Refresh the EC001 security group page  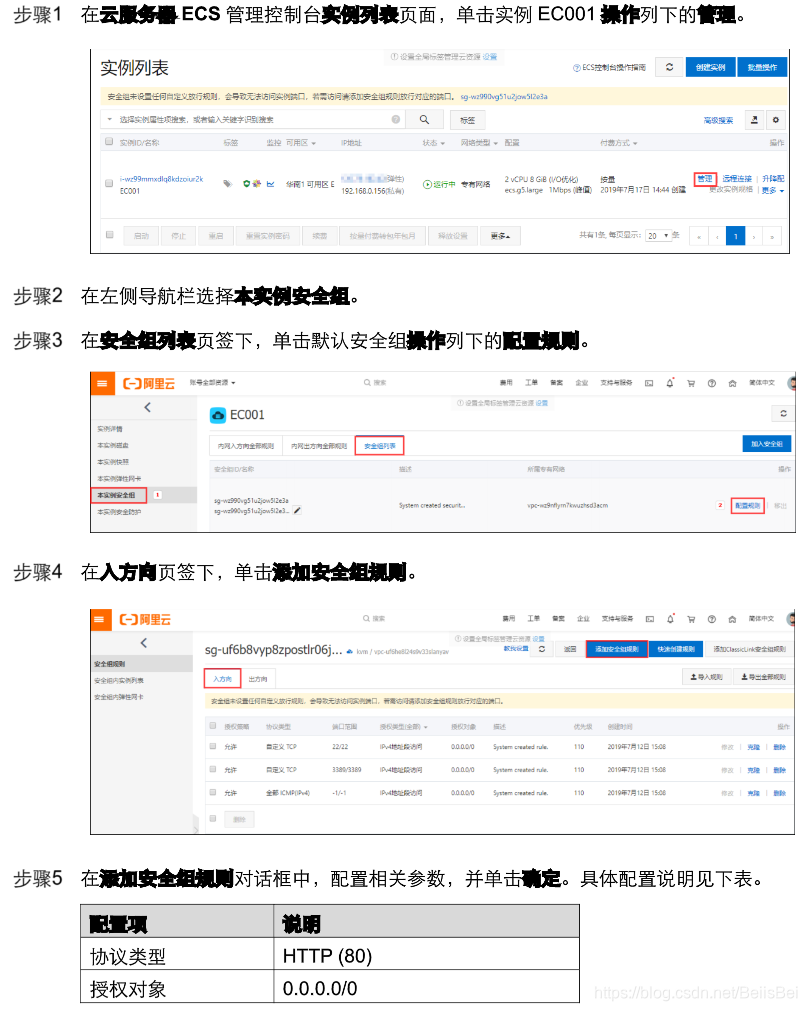[x=783, y=413]
